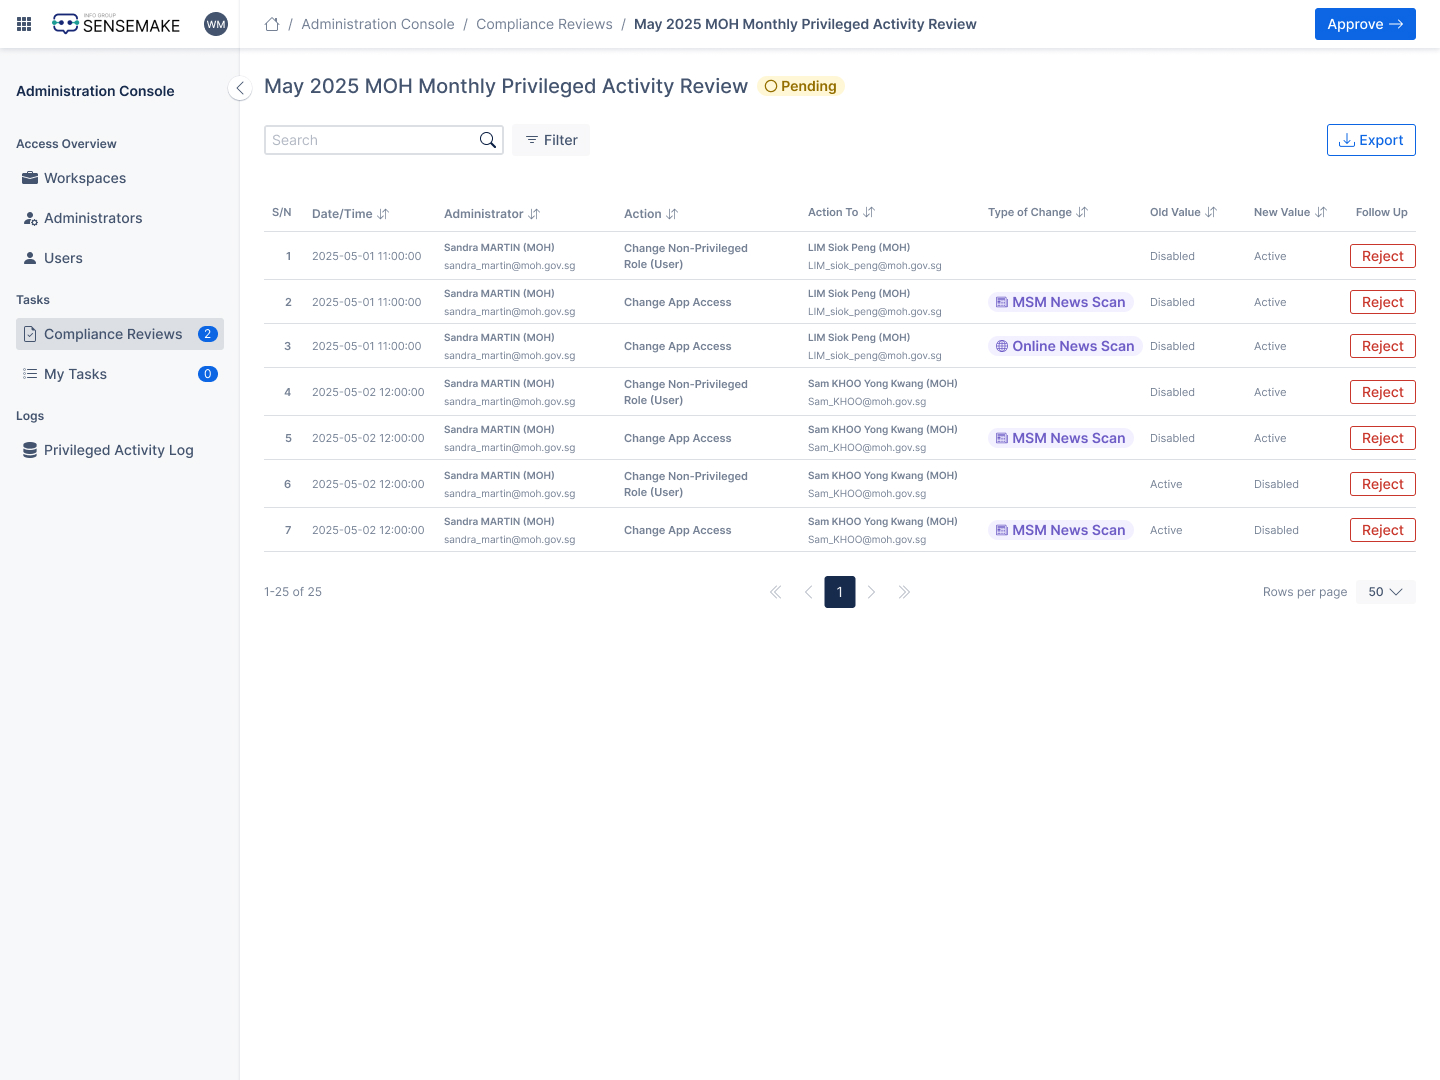Screen dimensions: 1440x1080
Task: Collapse the sidebar with the chevron button
Action: coord(240,89)
